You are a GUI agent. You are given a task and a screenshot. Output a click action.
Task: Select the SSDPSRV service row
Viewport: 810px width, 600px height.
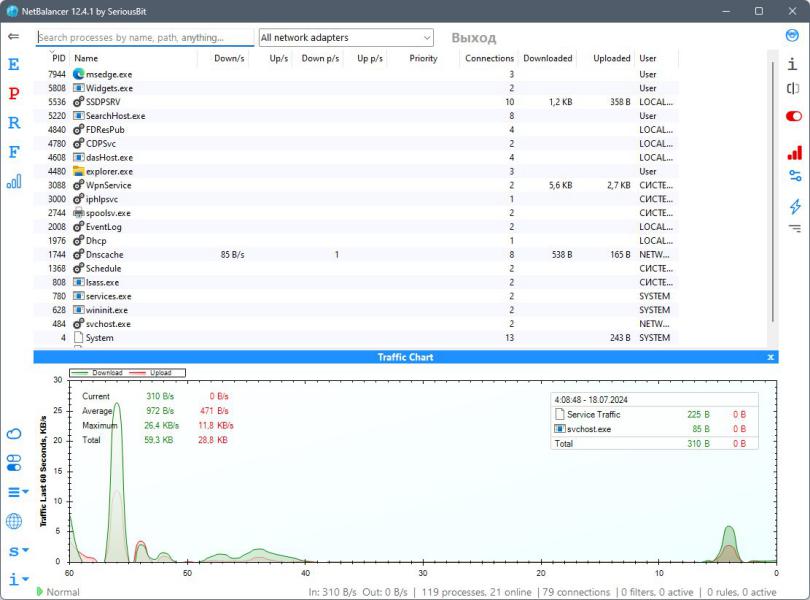point(356,102)
